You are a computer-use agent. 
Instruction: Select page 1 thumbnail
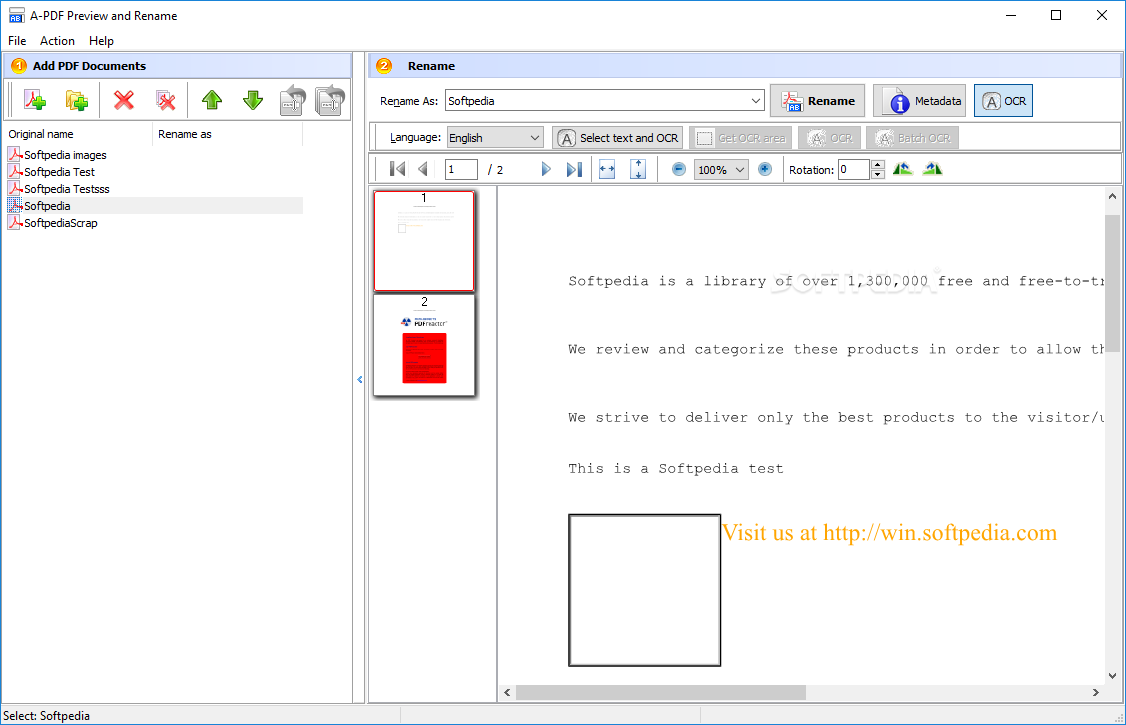point(424,240)
